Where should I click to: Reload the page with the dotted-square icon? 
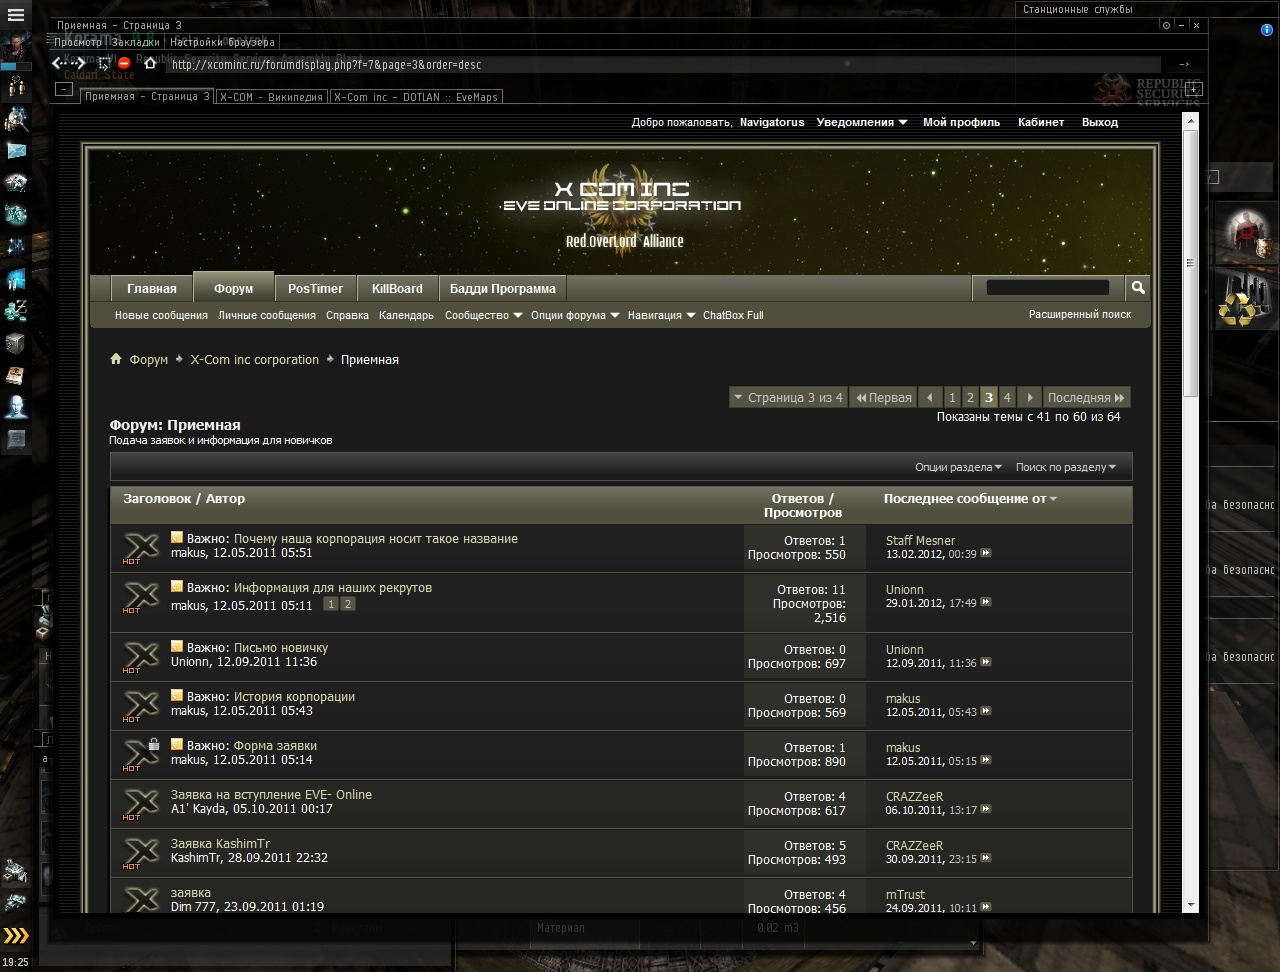click(103, 63)
